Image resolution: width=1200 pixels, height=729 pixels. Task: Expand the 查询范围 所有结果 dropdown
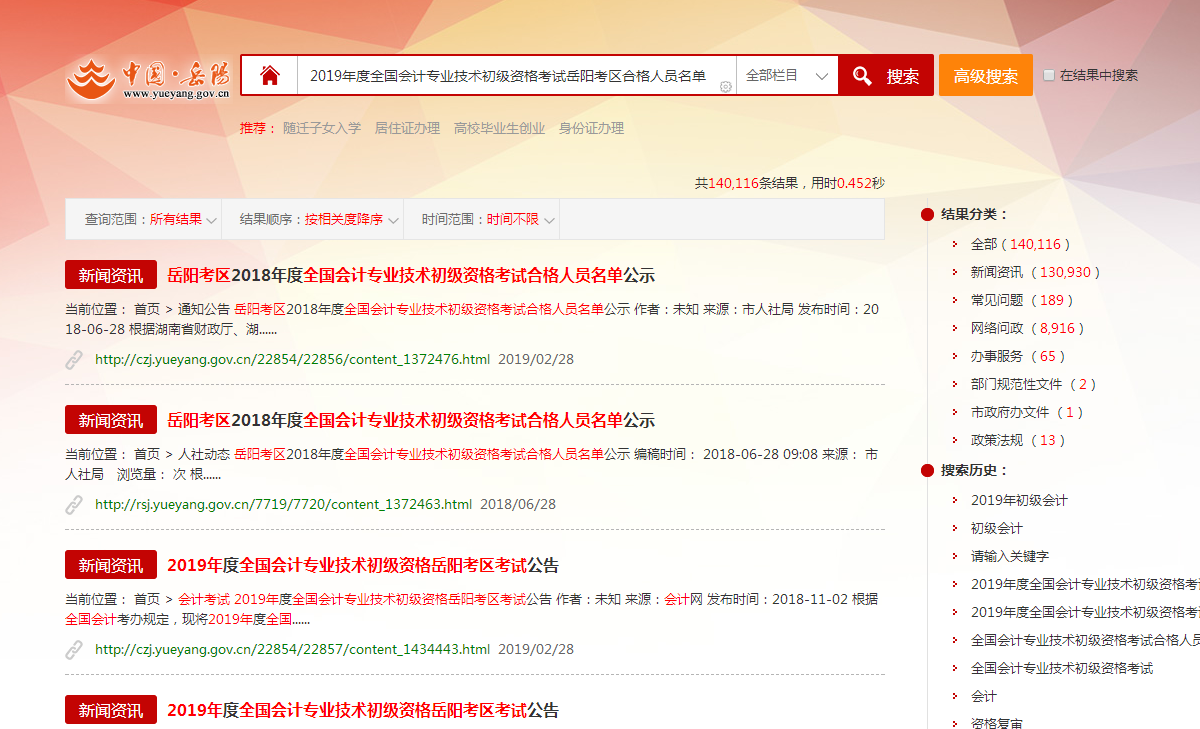[152, 220]
